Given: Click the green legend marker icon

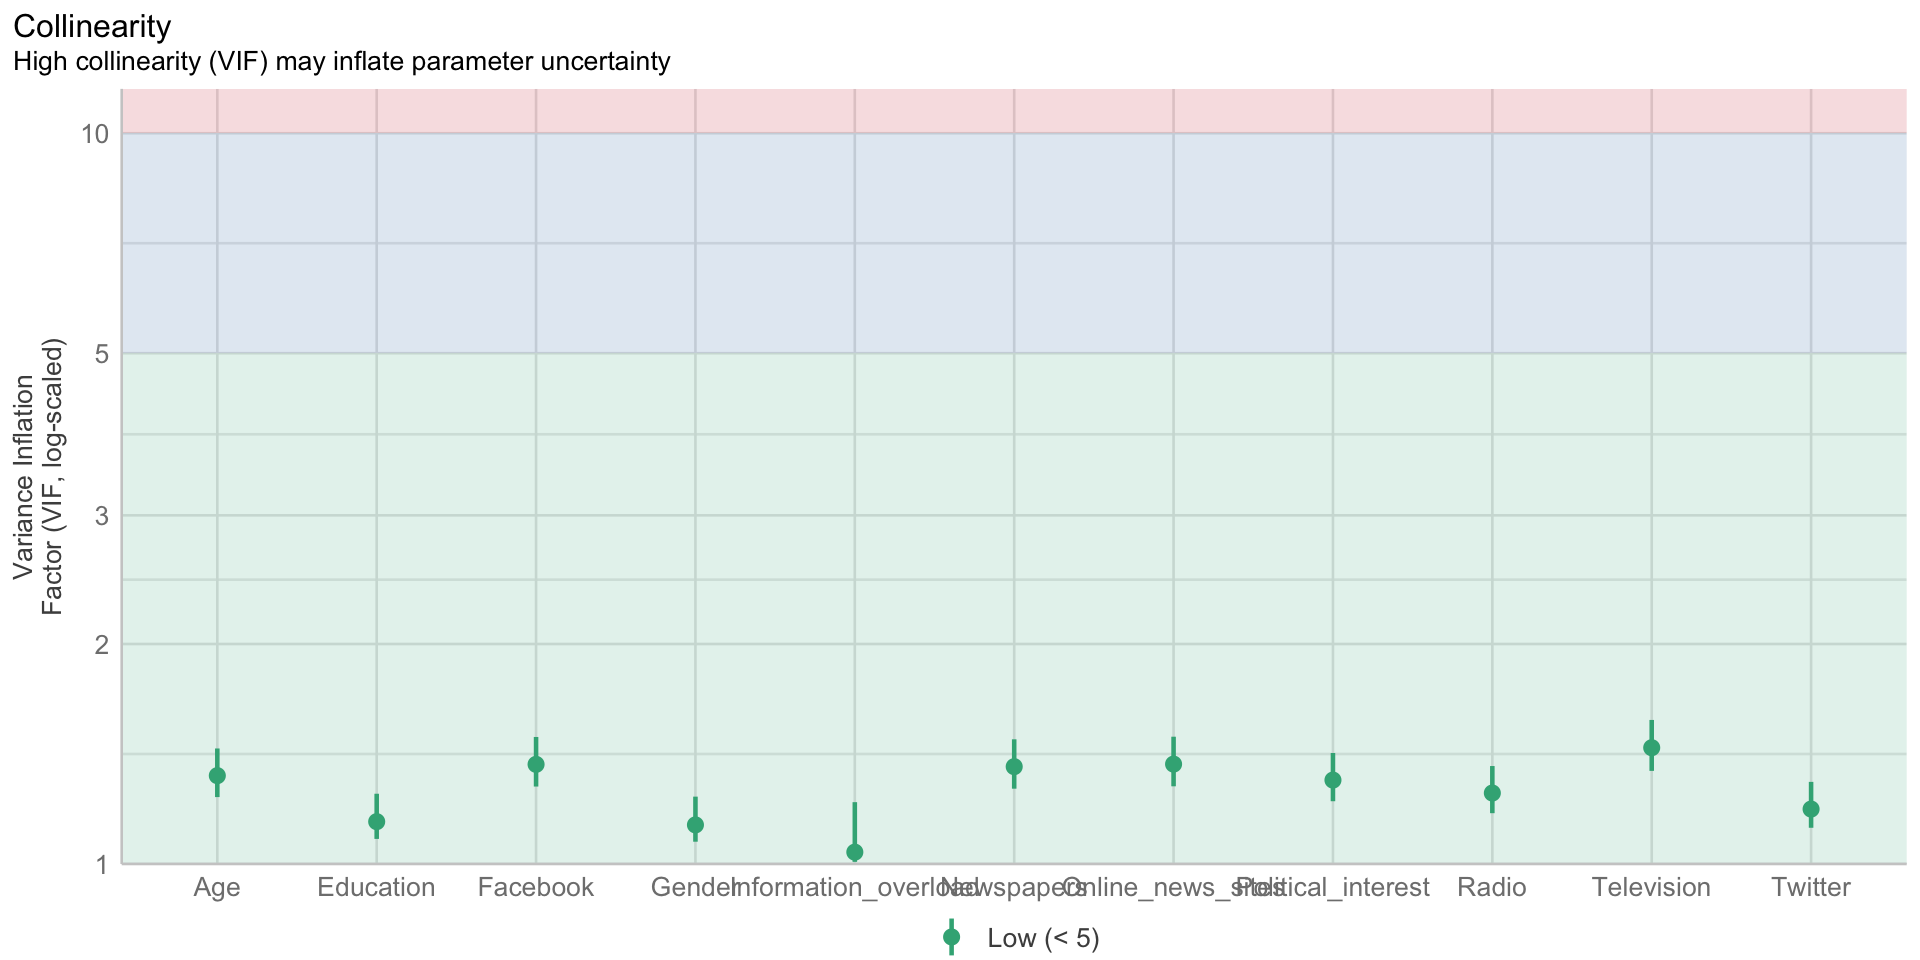Looking at the screenshot, I should pos(951,938).
